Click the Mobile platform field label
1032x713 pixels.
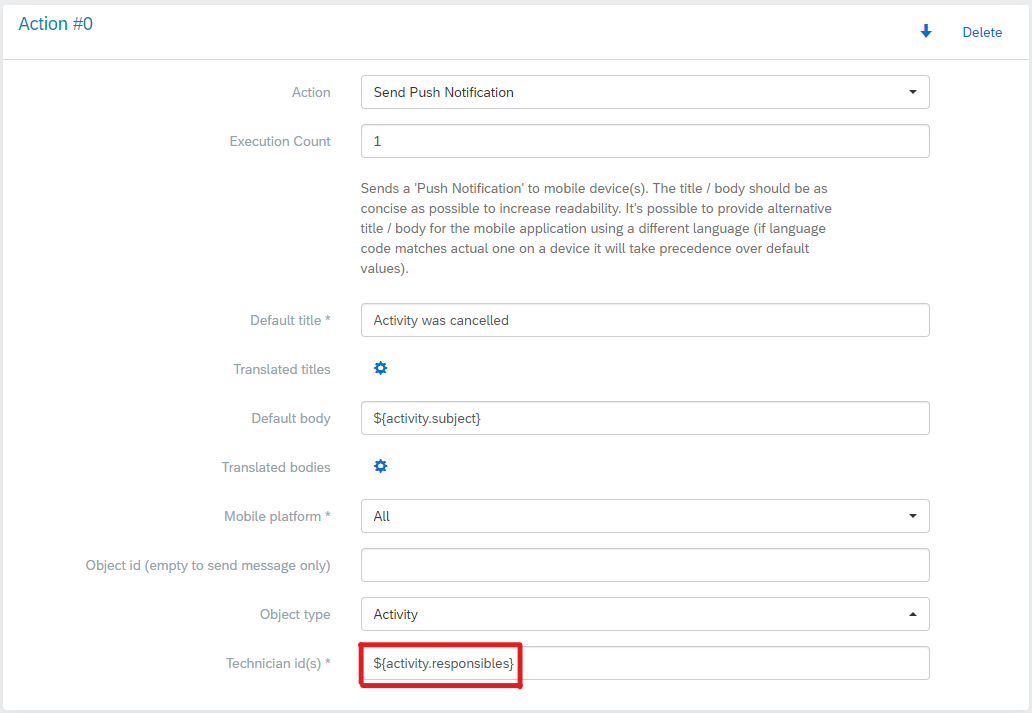(276, 516)
